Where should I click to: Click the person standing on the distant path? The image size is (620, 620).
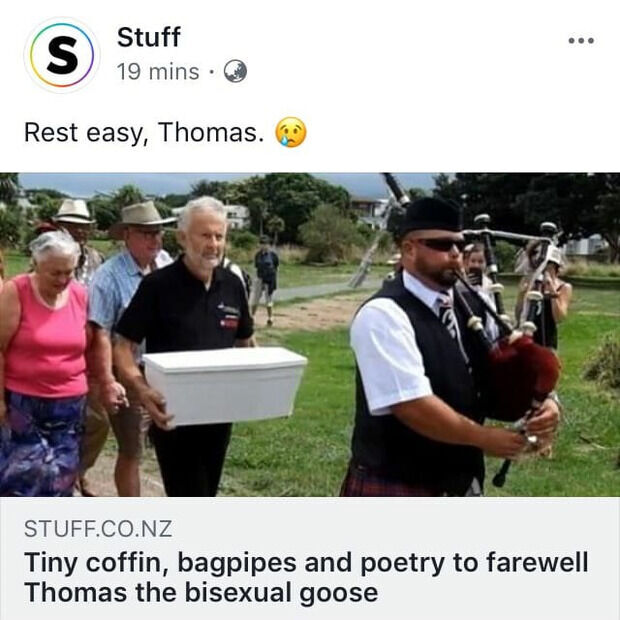tap(266, 279)
